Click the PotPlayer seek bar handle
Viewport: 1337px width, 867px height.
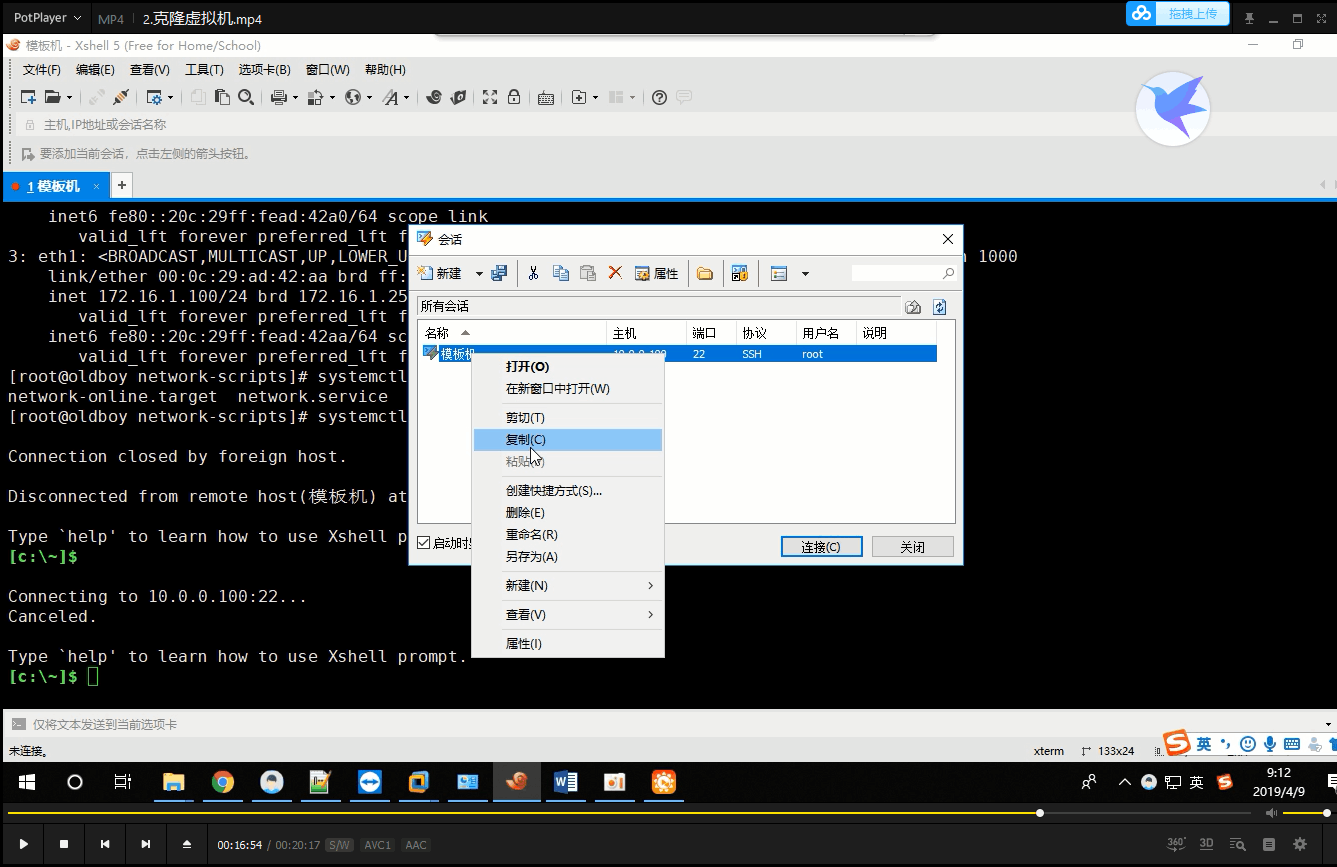[x=1040, y=813]
